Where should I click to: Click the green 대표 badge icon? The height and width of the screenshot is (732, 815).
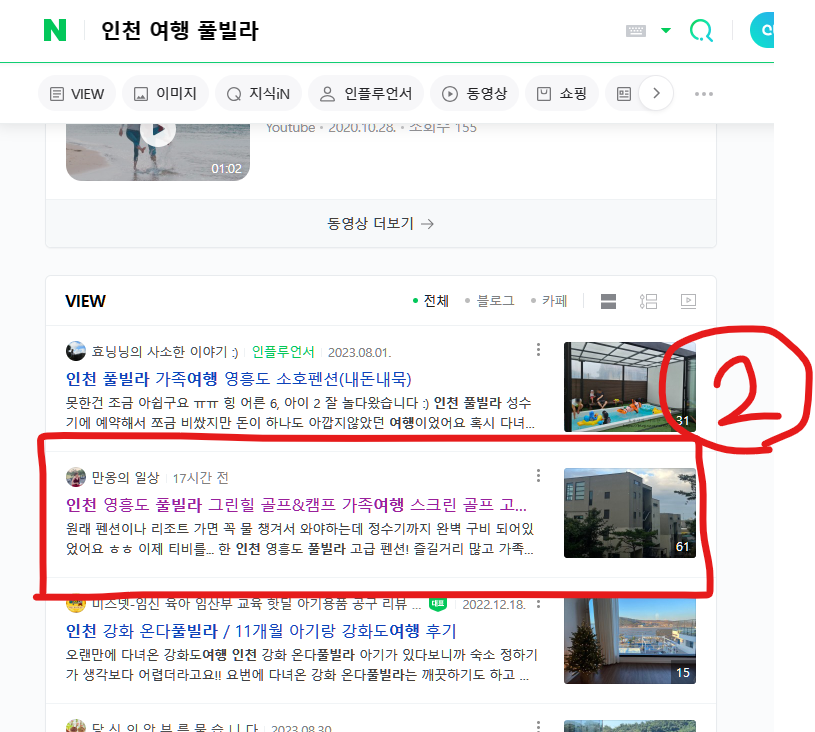click(x=438, y=604)
